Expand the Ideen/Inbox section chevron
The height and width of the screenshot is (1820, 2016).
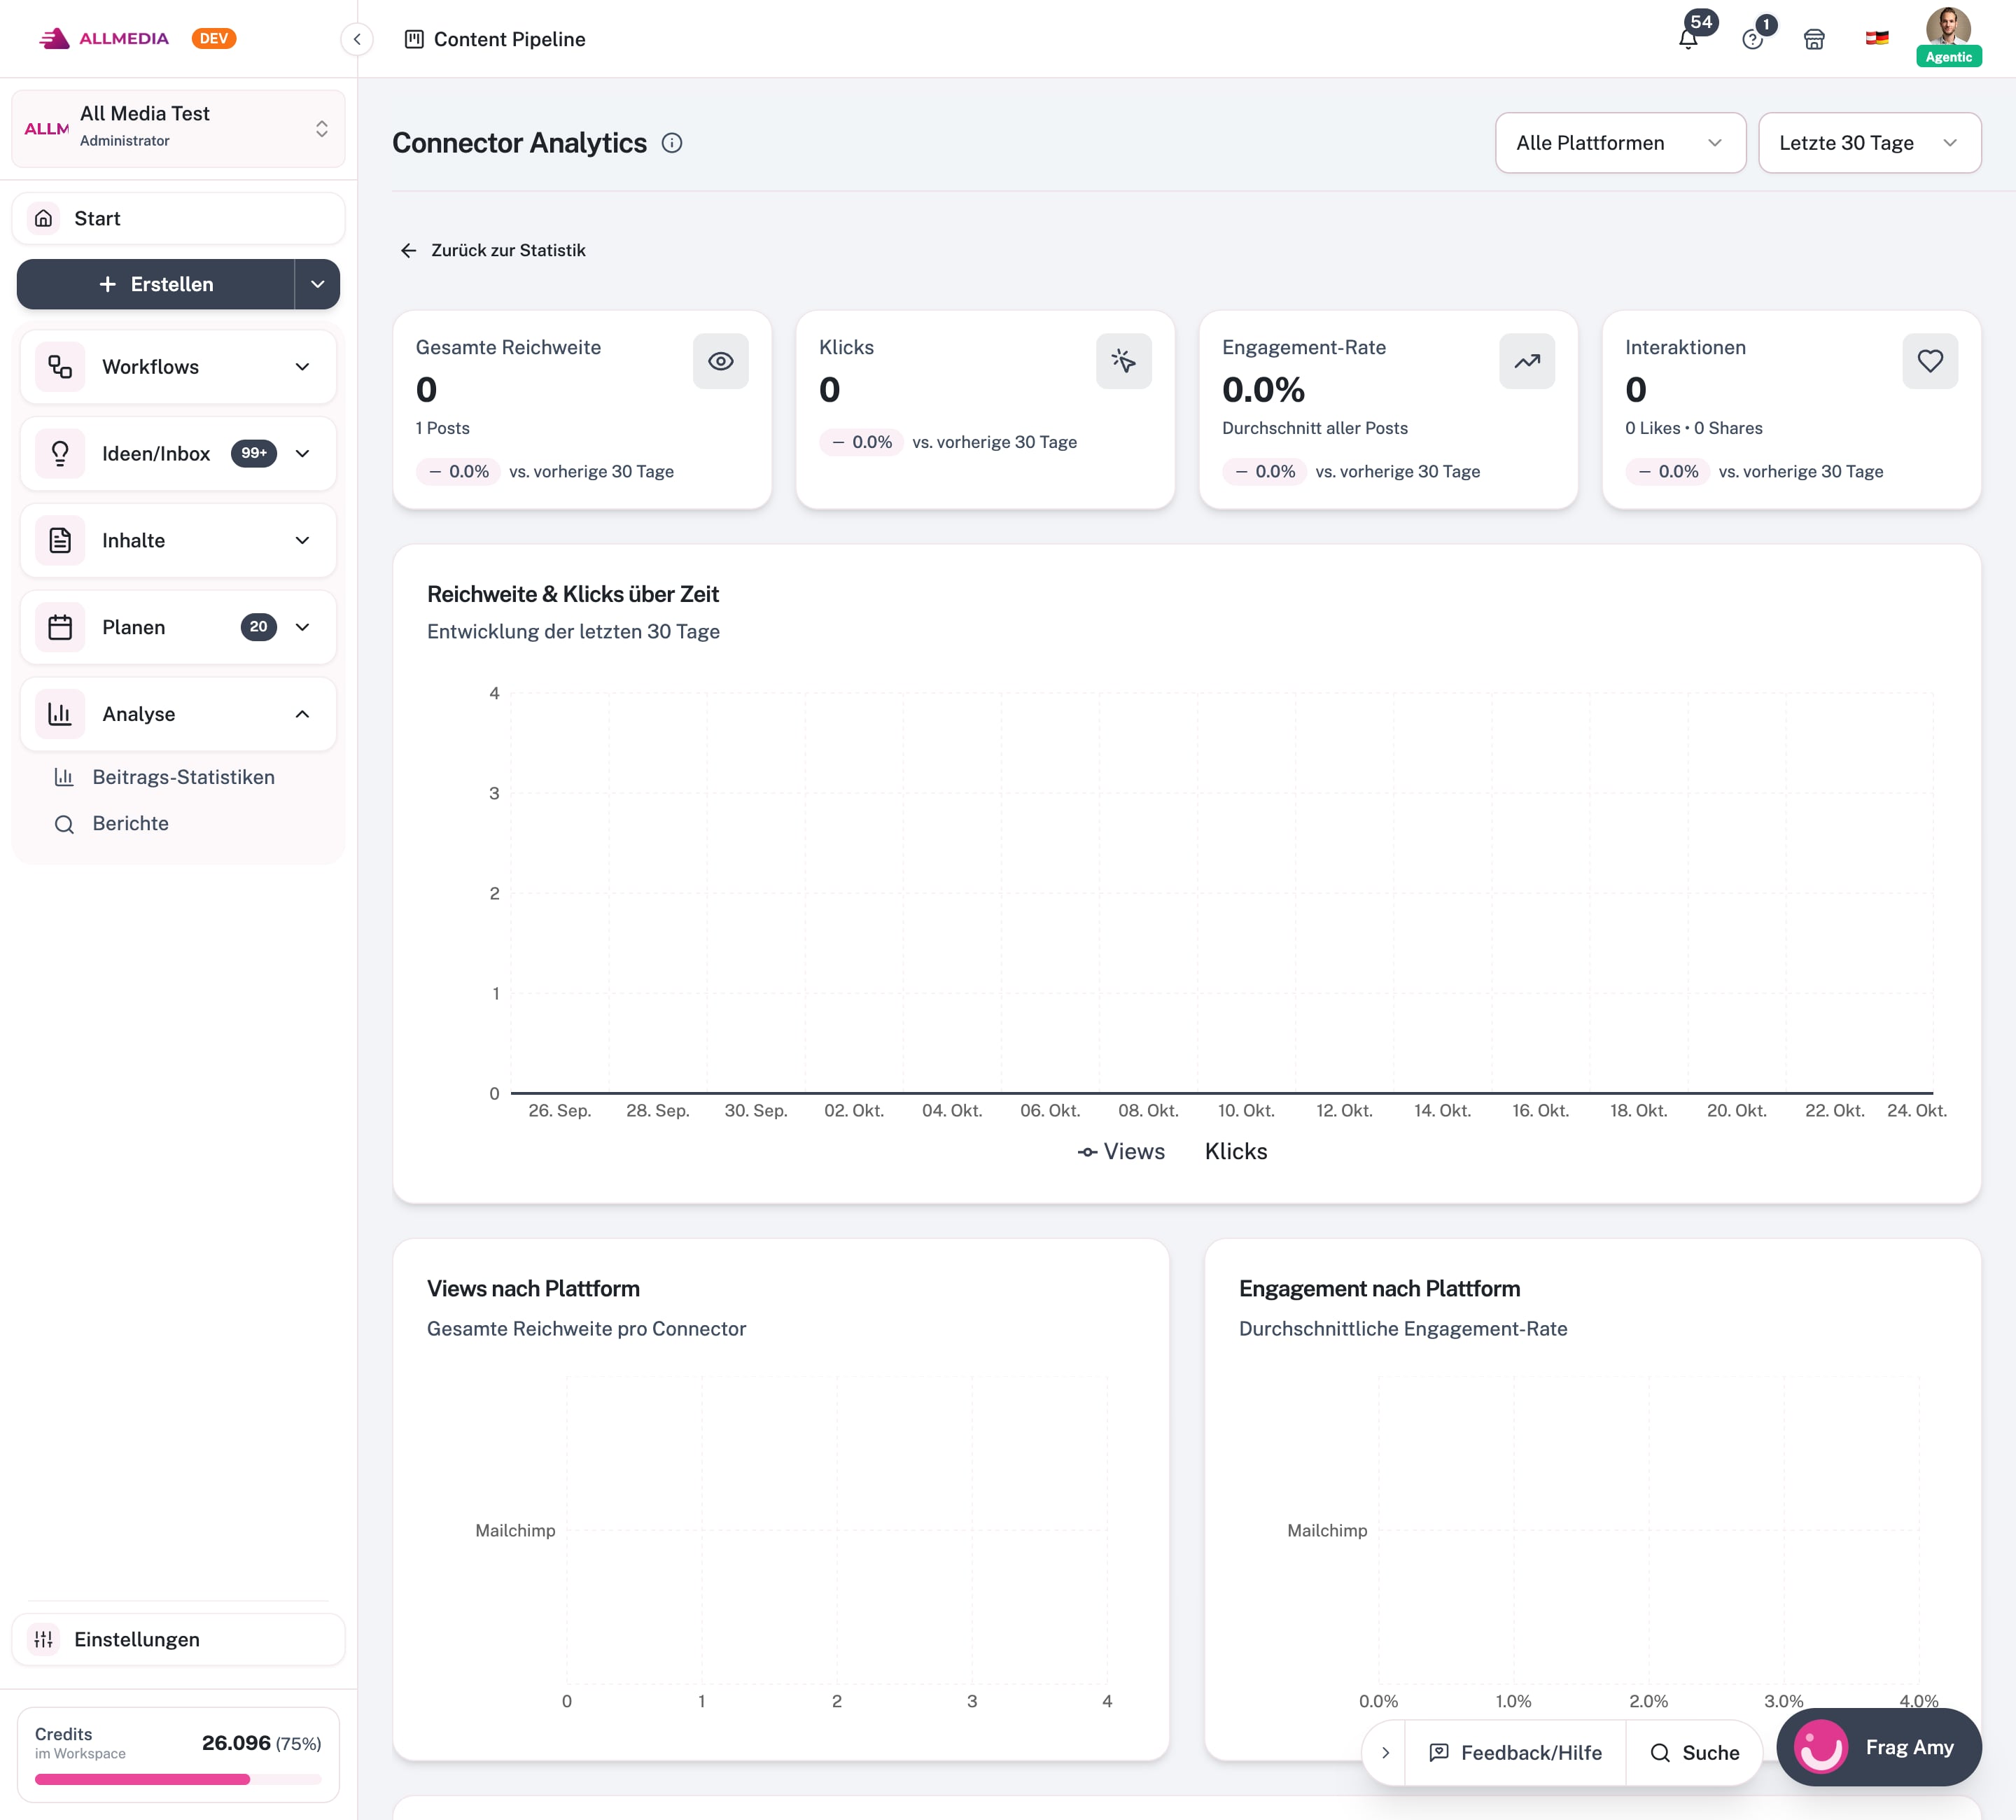pyautogui.click(x=302, y=454)
